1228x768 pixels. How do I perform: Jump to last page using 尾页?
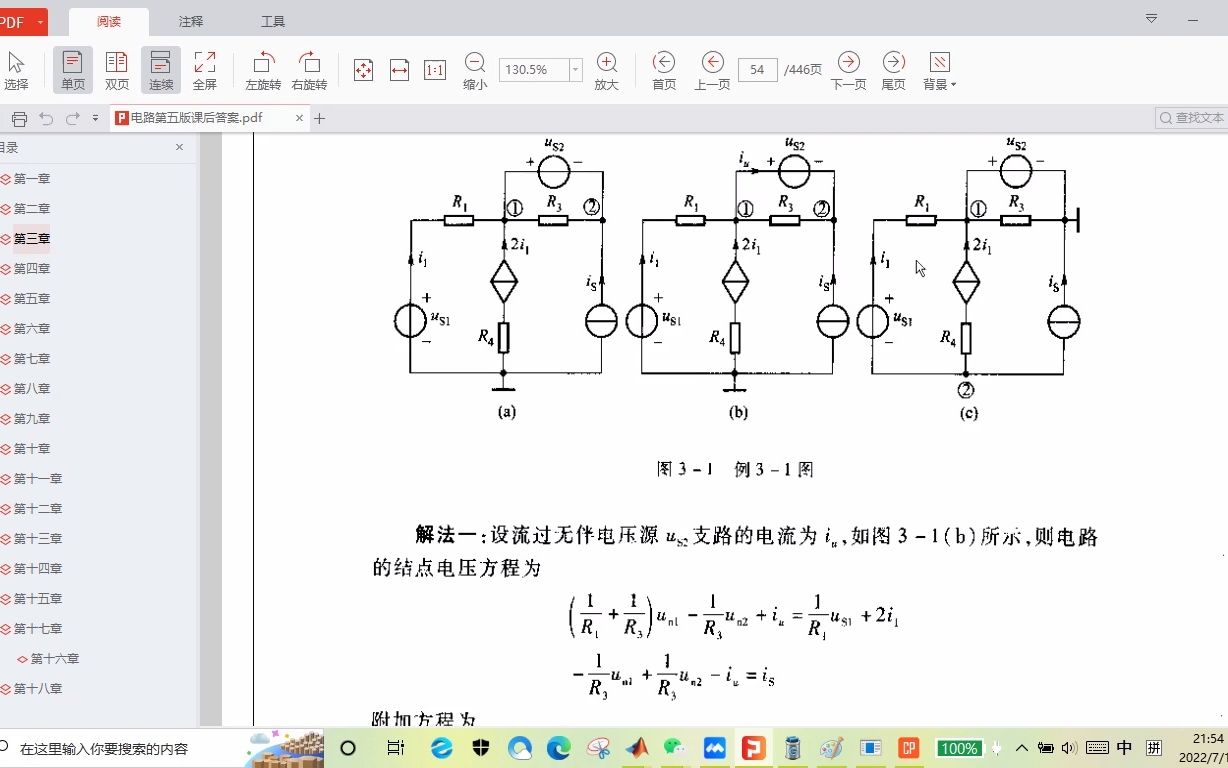pos(893,69)
